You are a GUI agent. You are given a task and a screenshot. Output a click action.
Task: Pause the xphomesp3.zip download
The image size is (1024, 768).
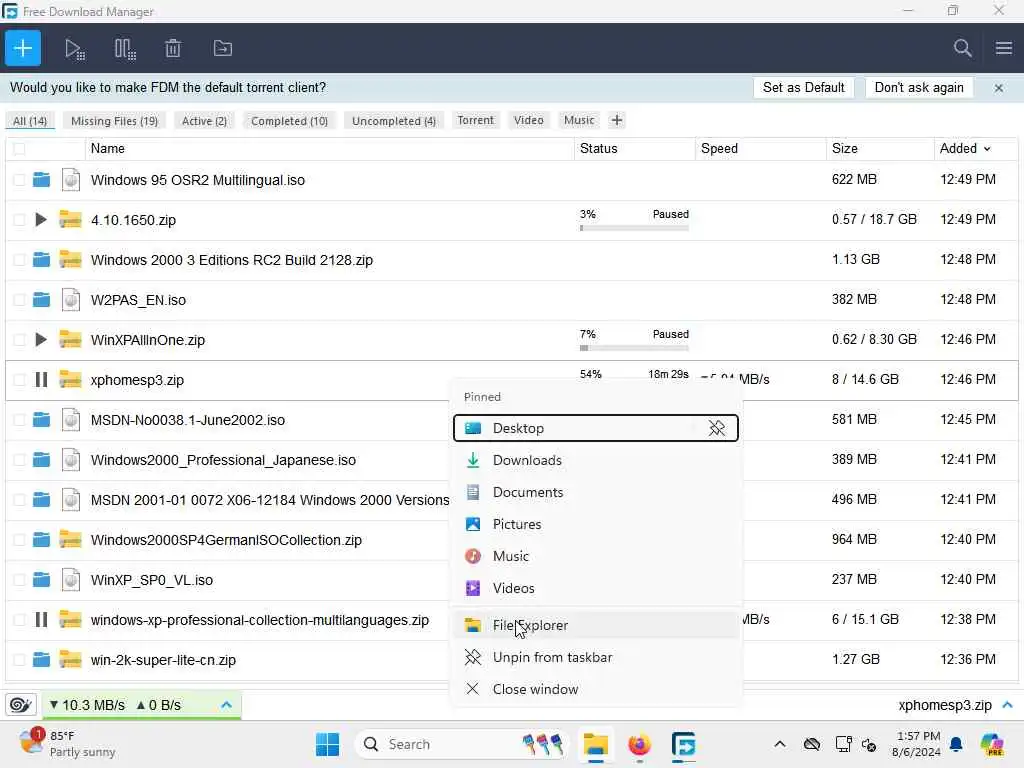(41, 379)
